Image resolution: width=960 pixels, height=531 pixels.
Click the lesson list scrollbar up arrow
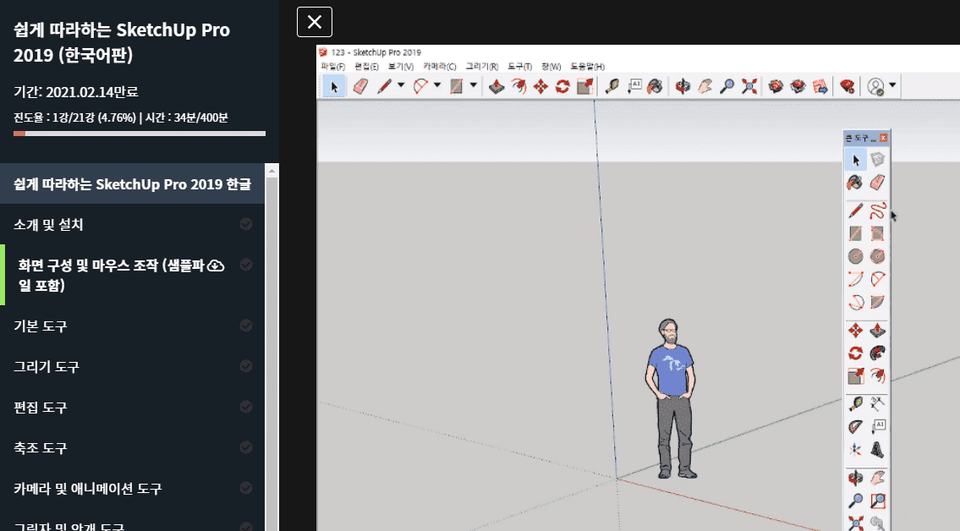click(x=272, y=171)
